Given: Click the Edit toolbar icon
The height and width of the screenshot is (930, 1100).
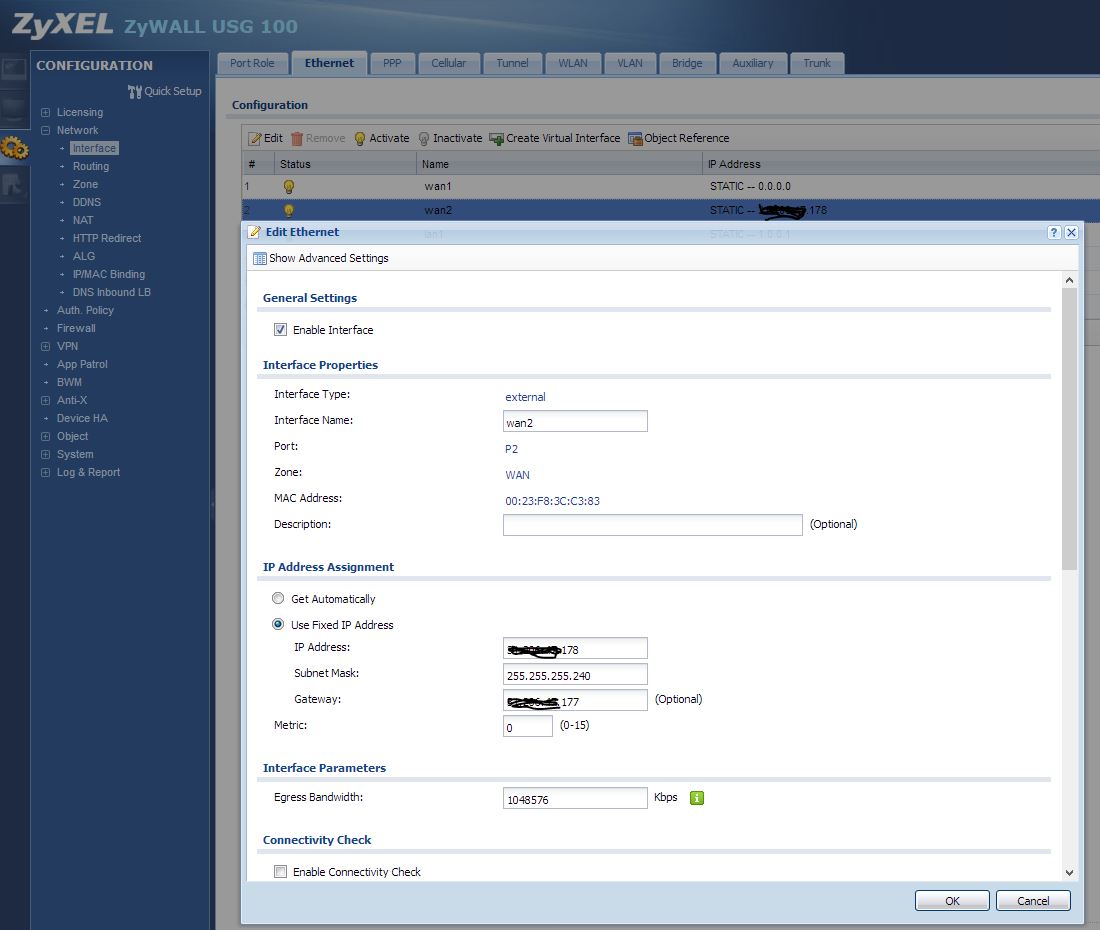Looking at the screenshot, I should (255, 139).
